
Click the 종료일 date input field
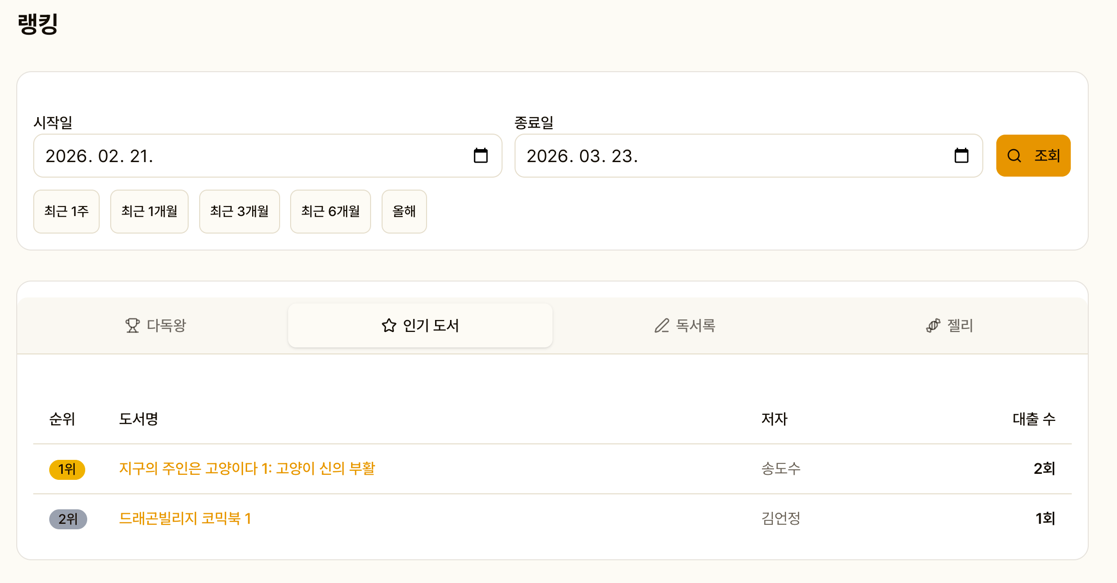point(730,156)
